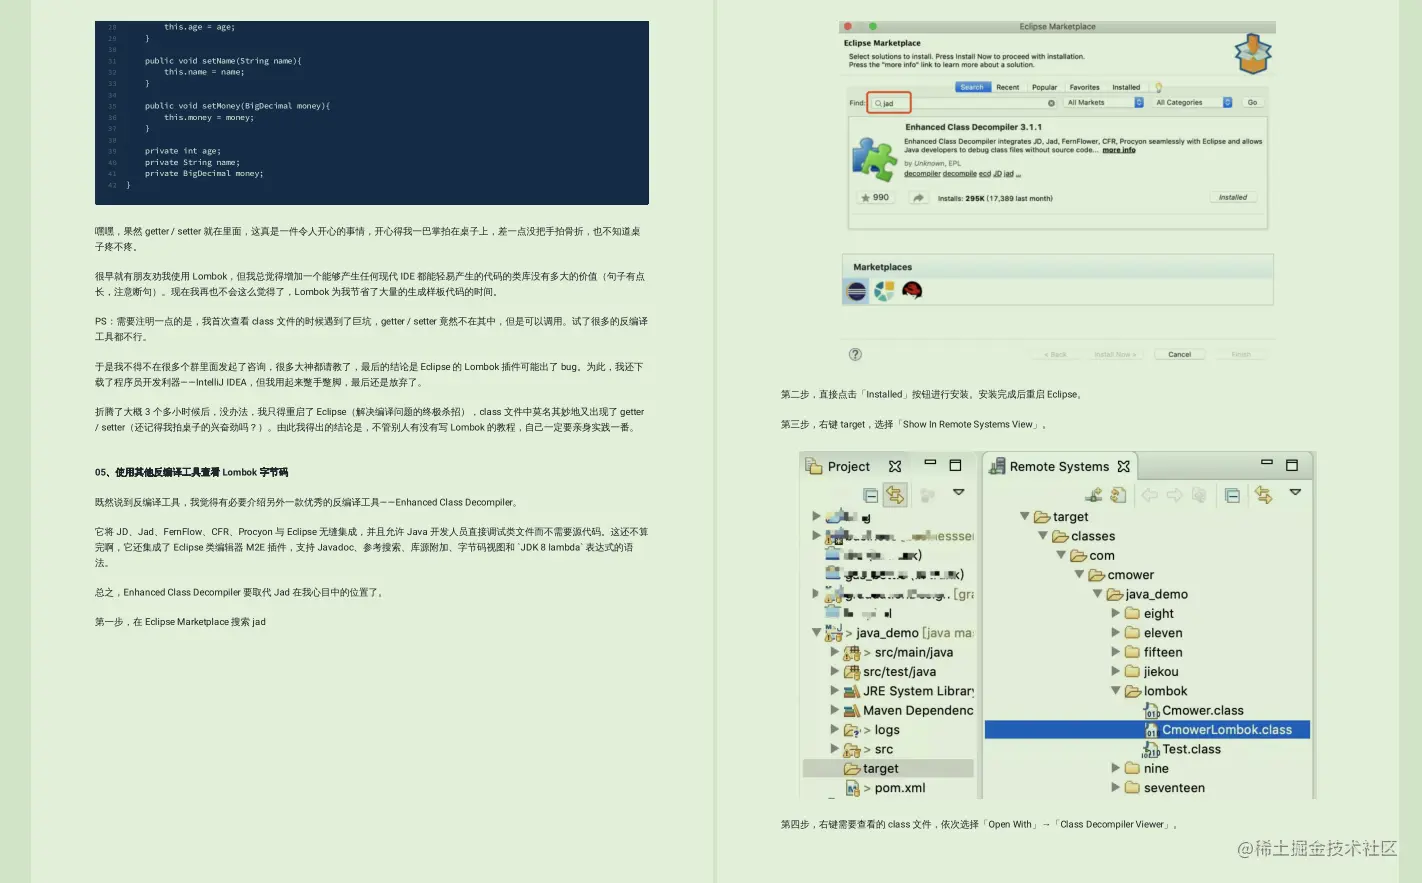
Task: Click the jad tag link
Action: point(1008,173)
